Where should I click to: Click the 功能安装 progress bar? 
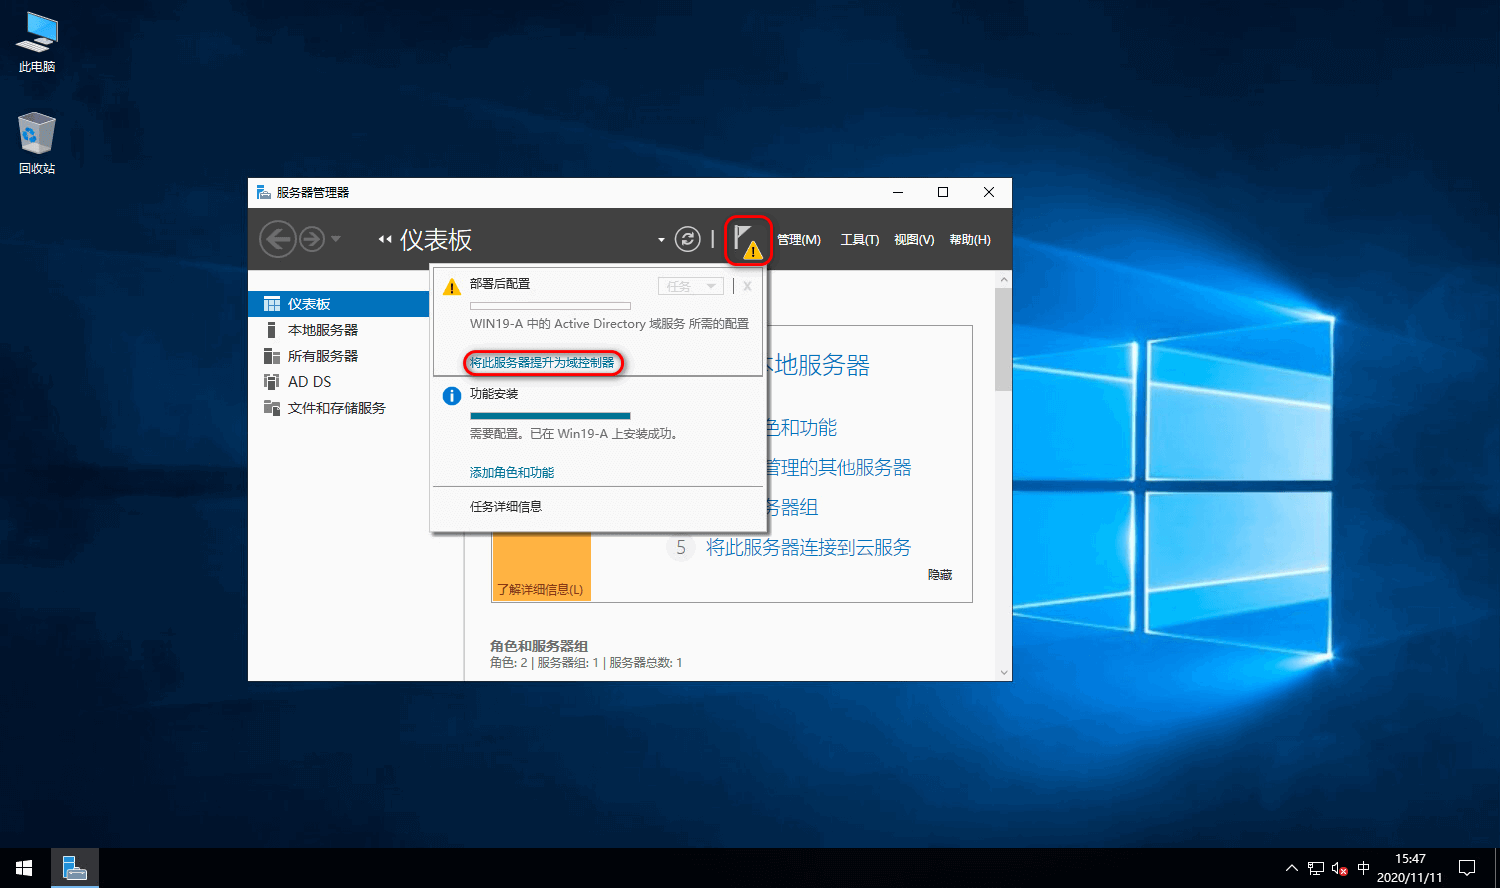point(550,416)
